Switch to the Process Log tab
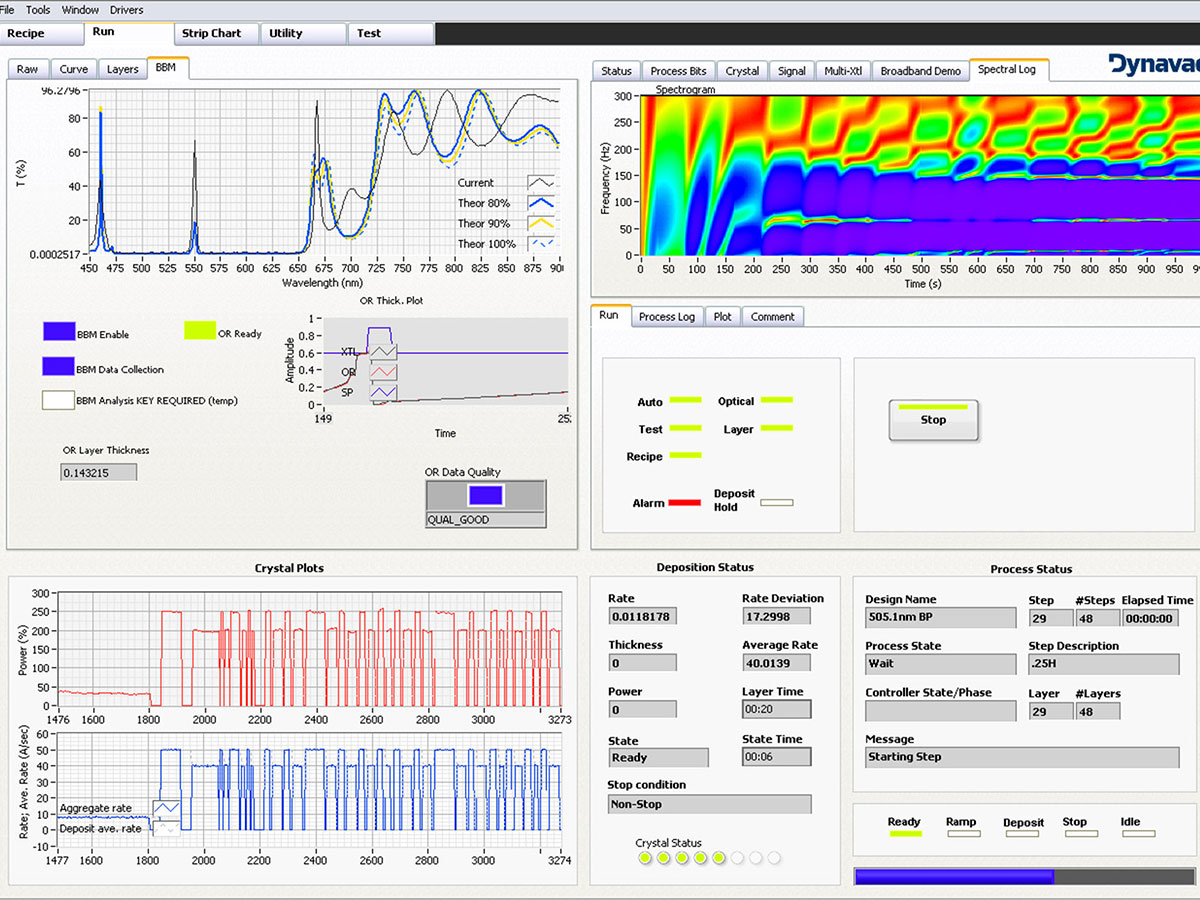The width and height of the screenshot is (1200, 900). point(667,316)
